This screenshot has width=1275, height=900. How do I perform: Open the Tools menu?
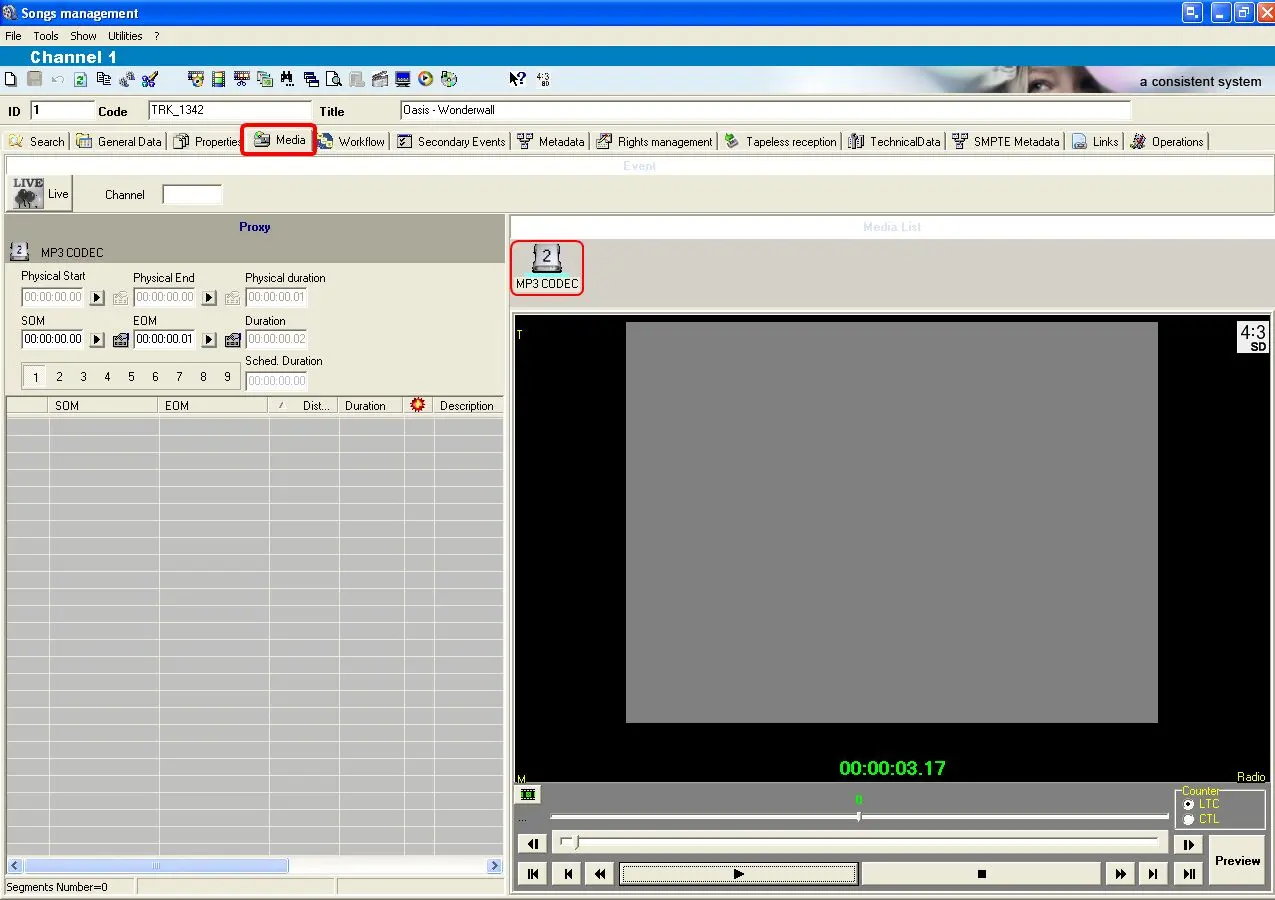coord(46,36)
